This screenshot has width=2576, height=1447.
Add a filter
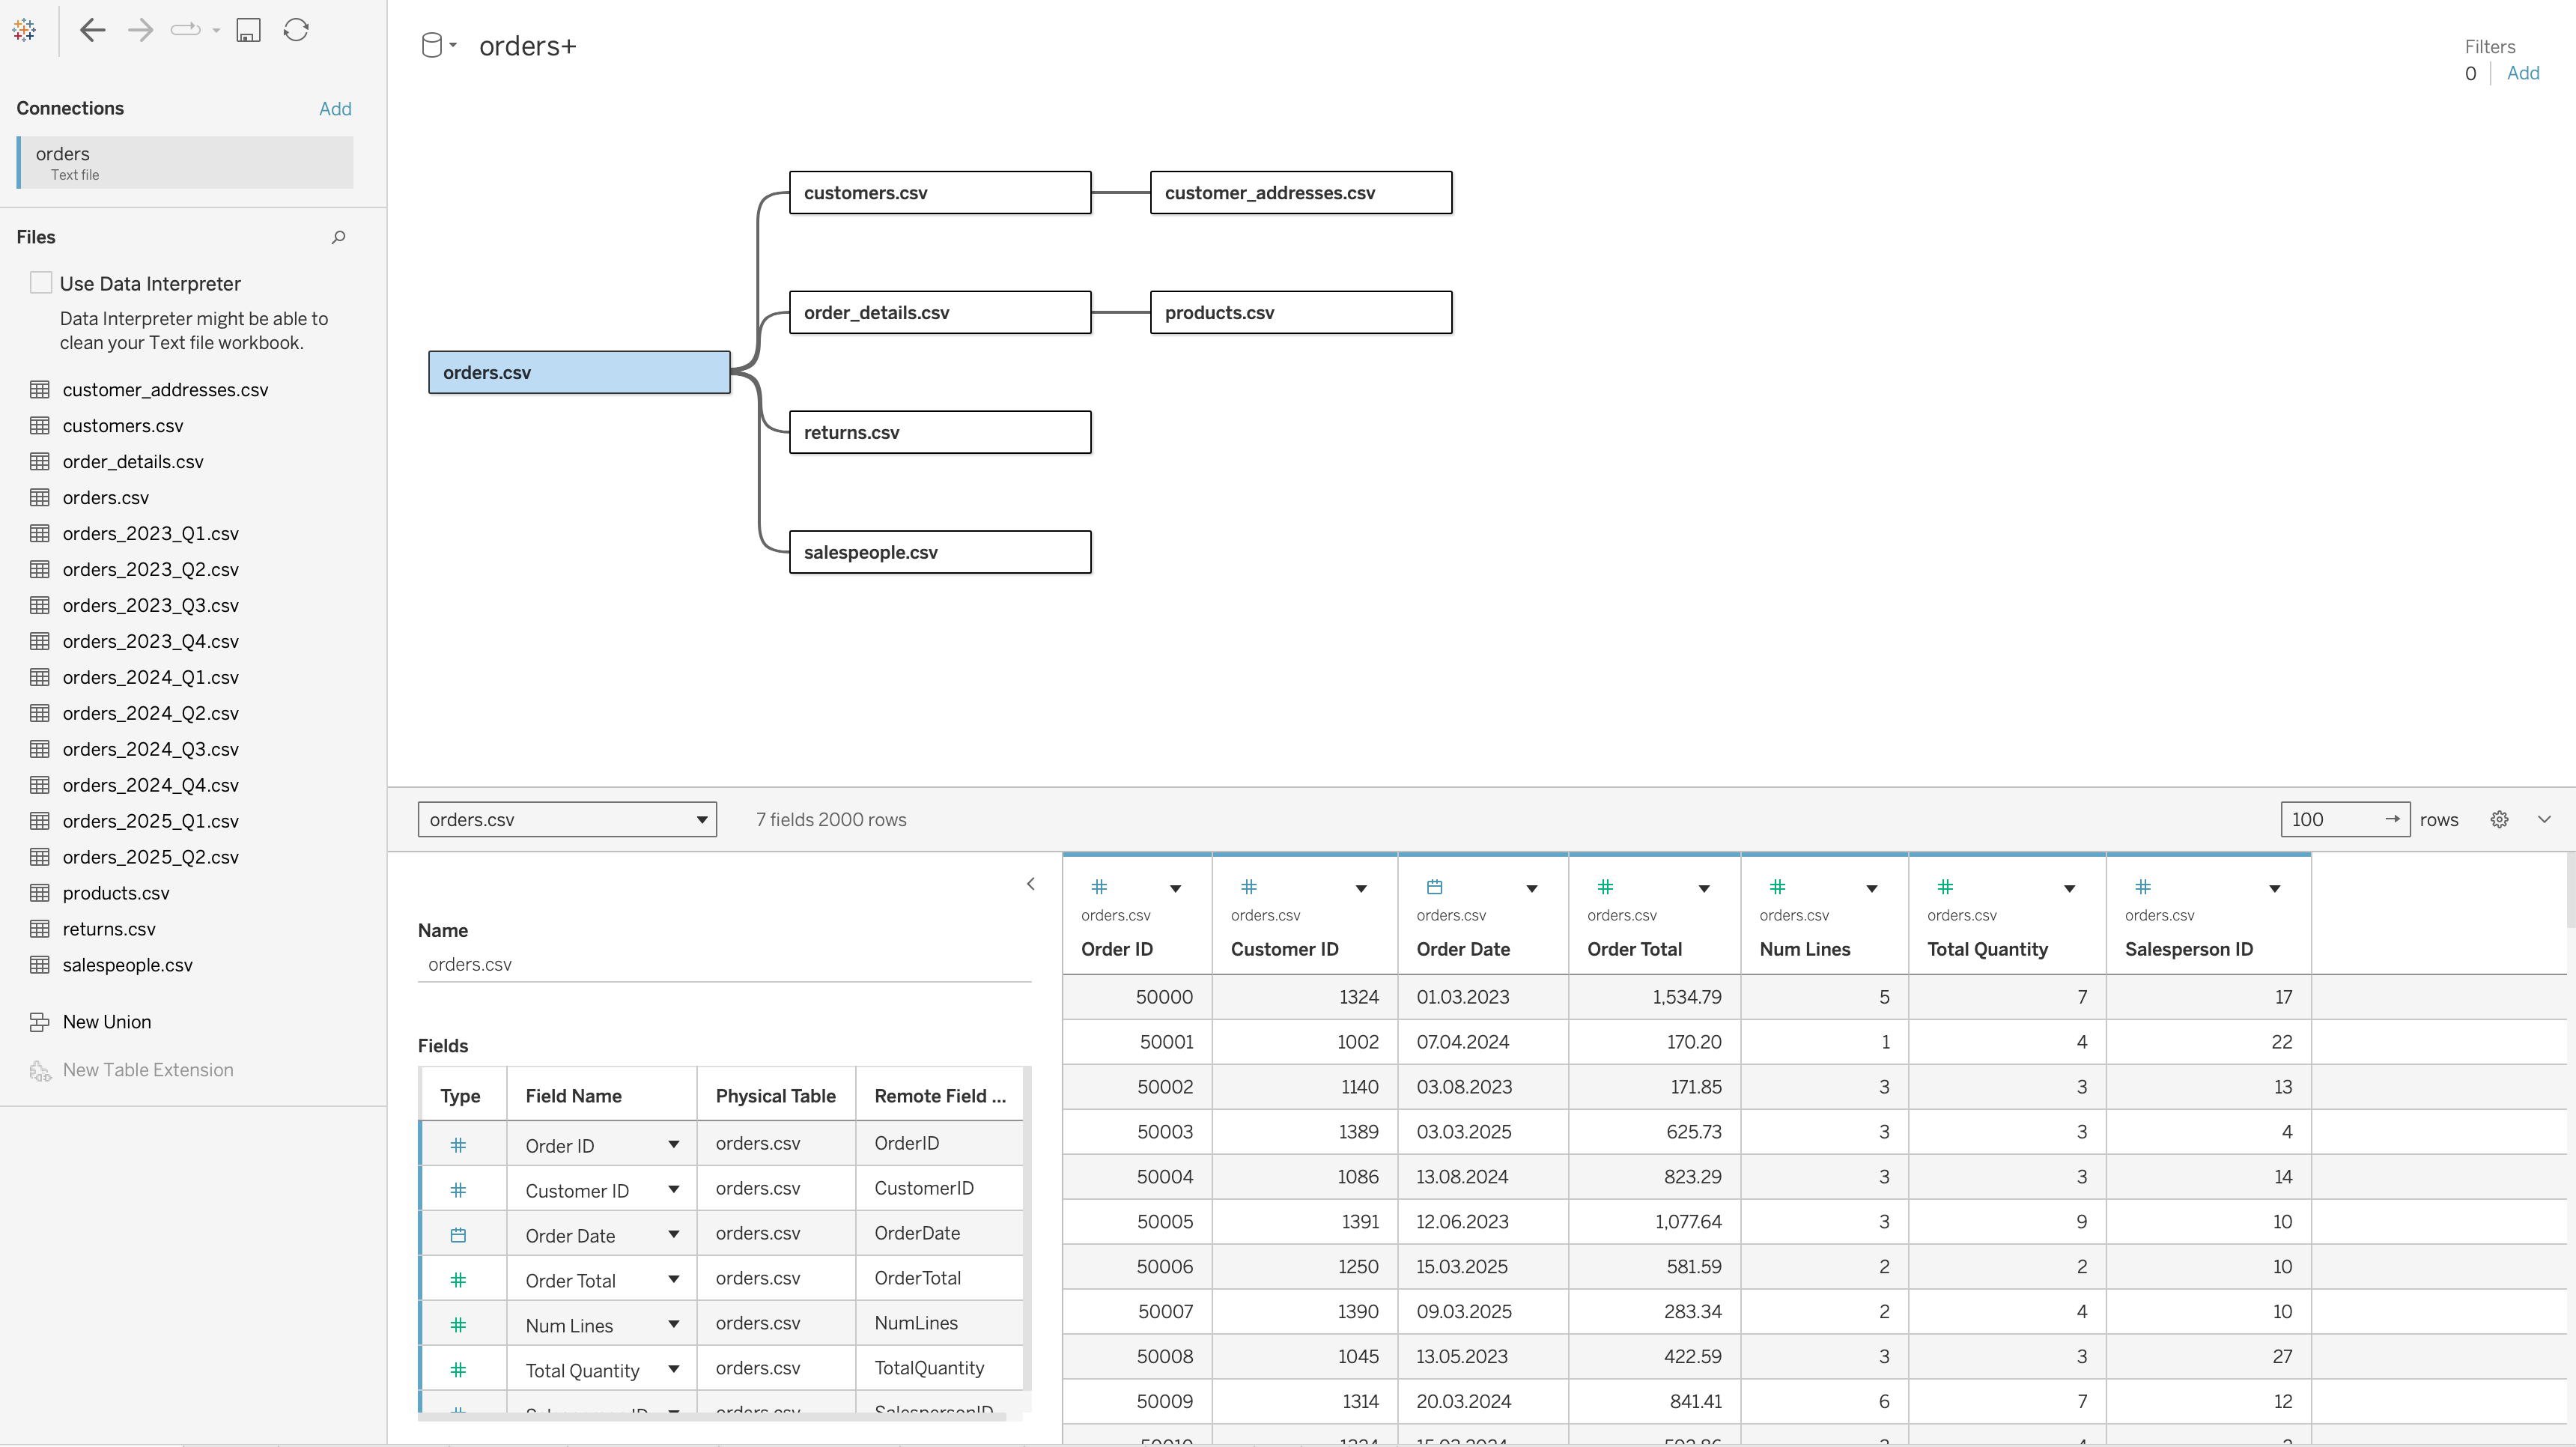[2524, 73]
